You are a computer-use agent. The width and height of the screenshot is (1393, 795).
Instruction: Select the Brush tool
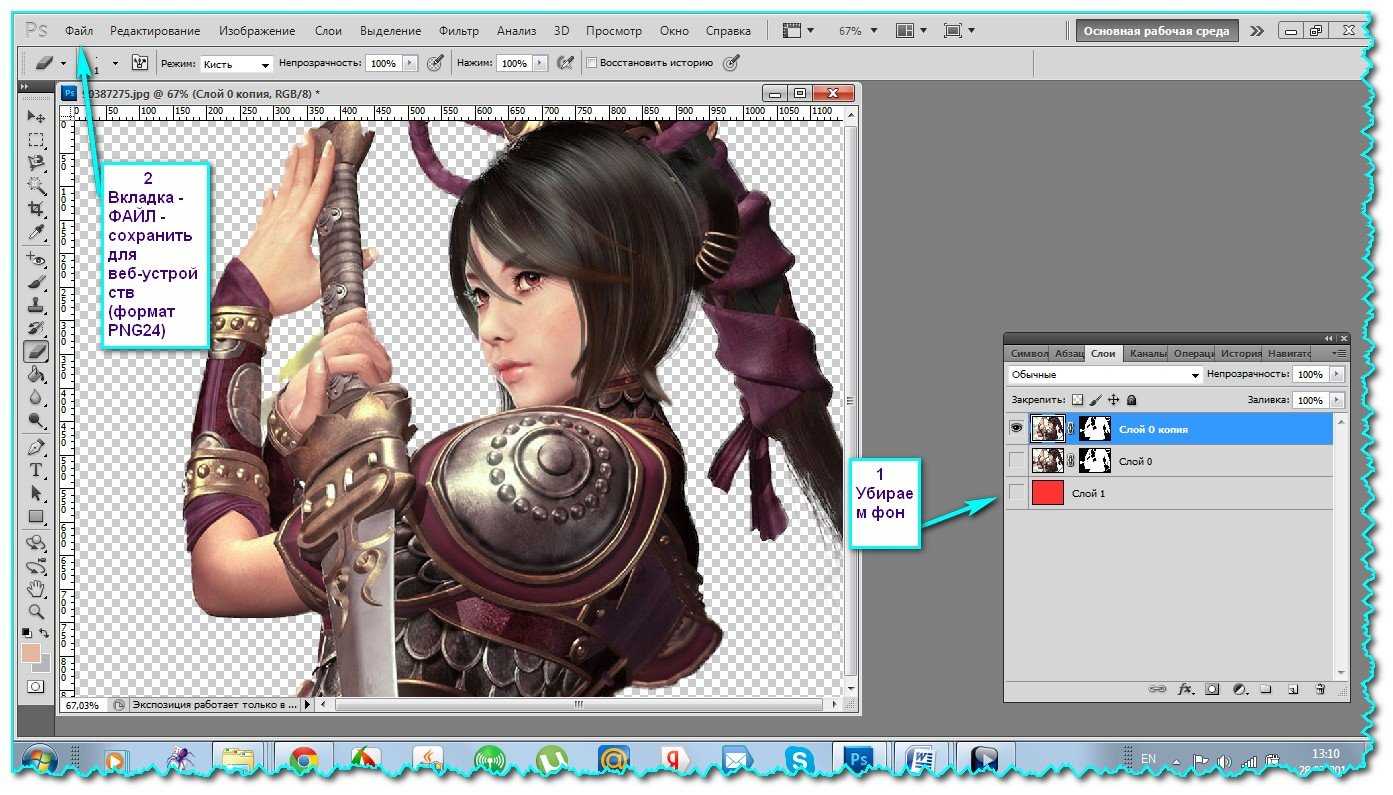[x=36, y=283]
